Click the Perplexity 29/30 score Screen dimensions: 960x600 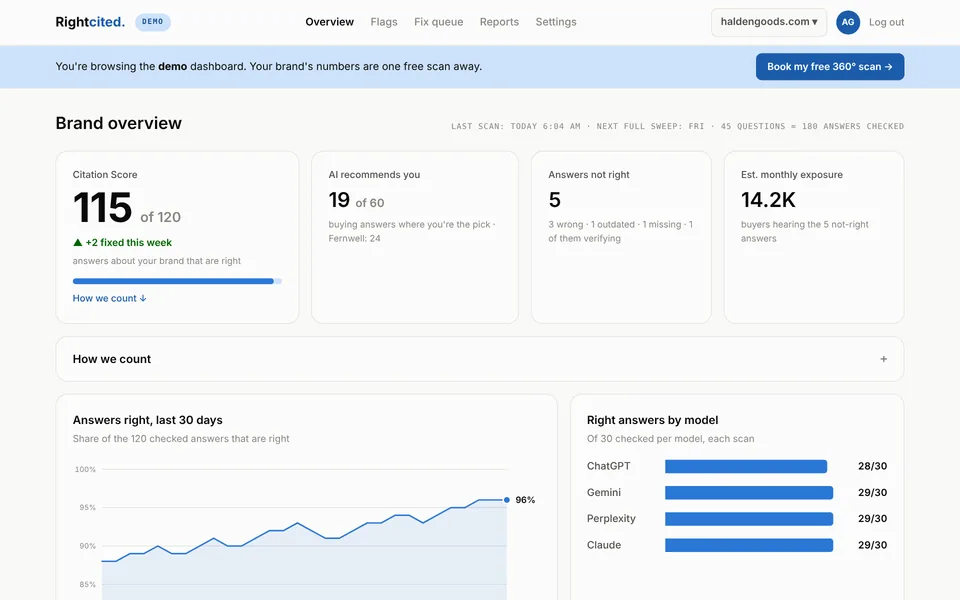pos(872,519)
